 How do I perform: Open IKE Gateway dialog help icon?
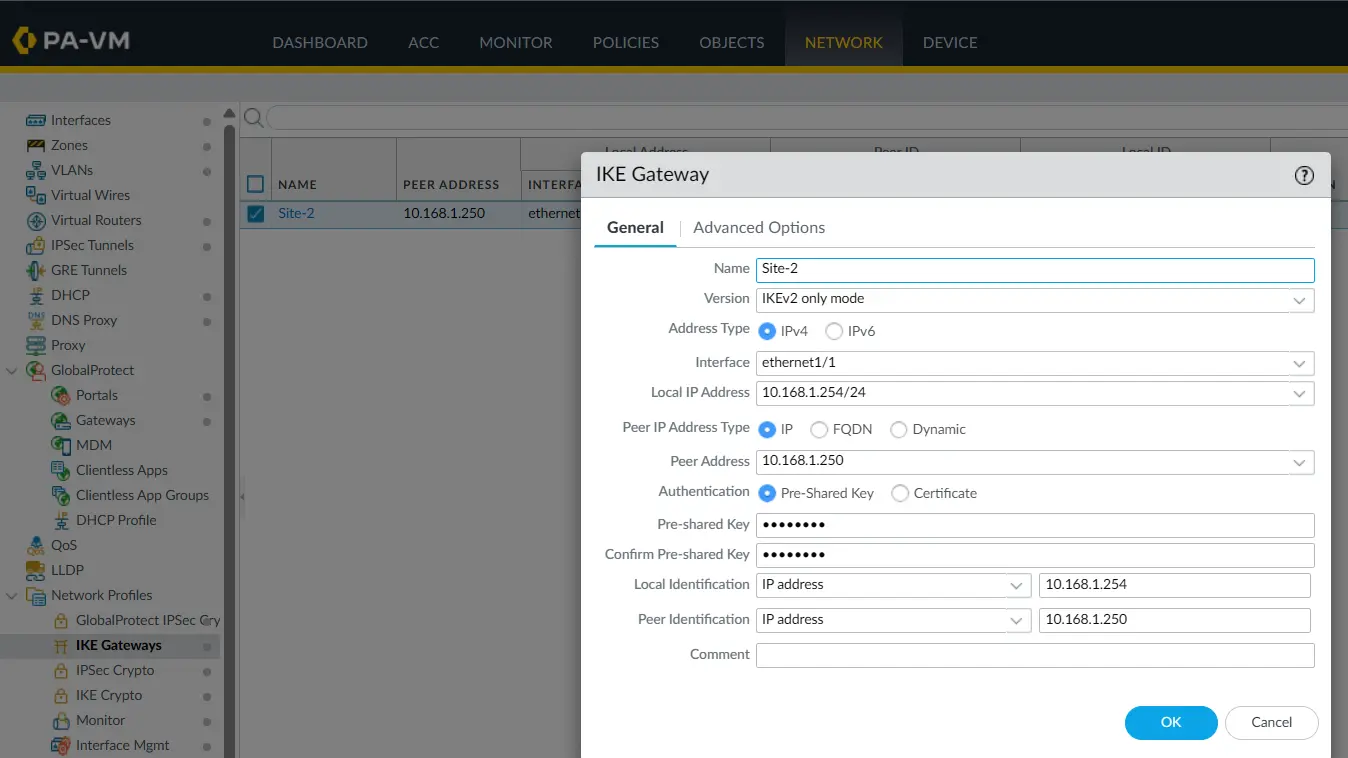[1304, 175]
